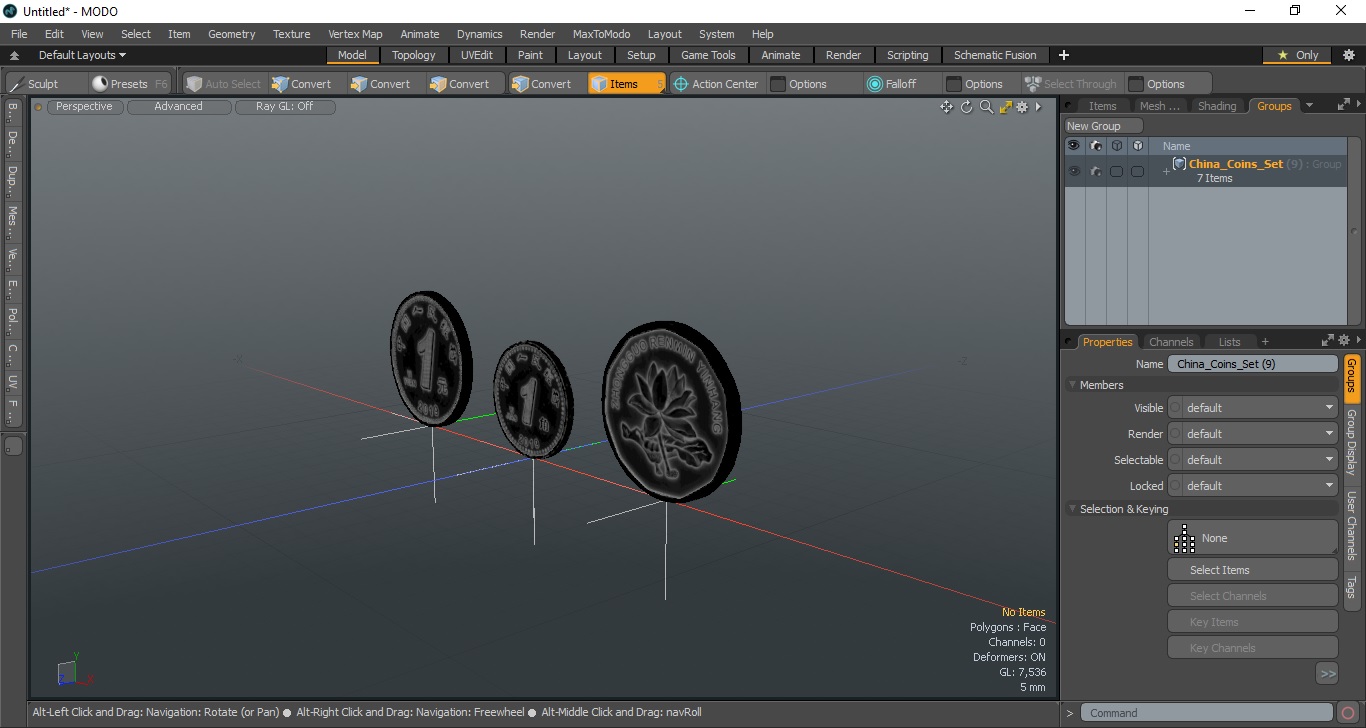
Task: Collapse the Selection & Keying section
Action: 1073,509
